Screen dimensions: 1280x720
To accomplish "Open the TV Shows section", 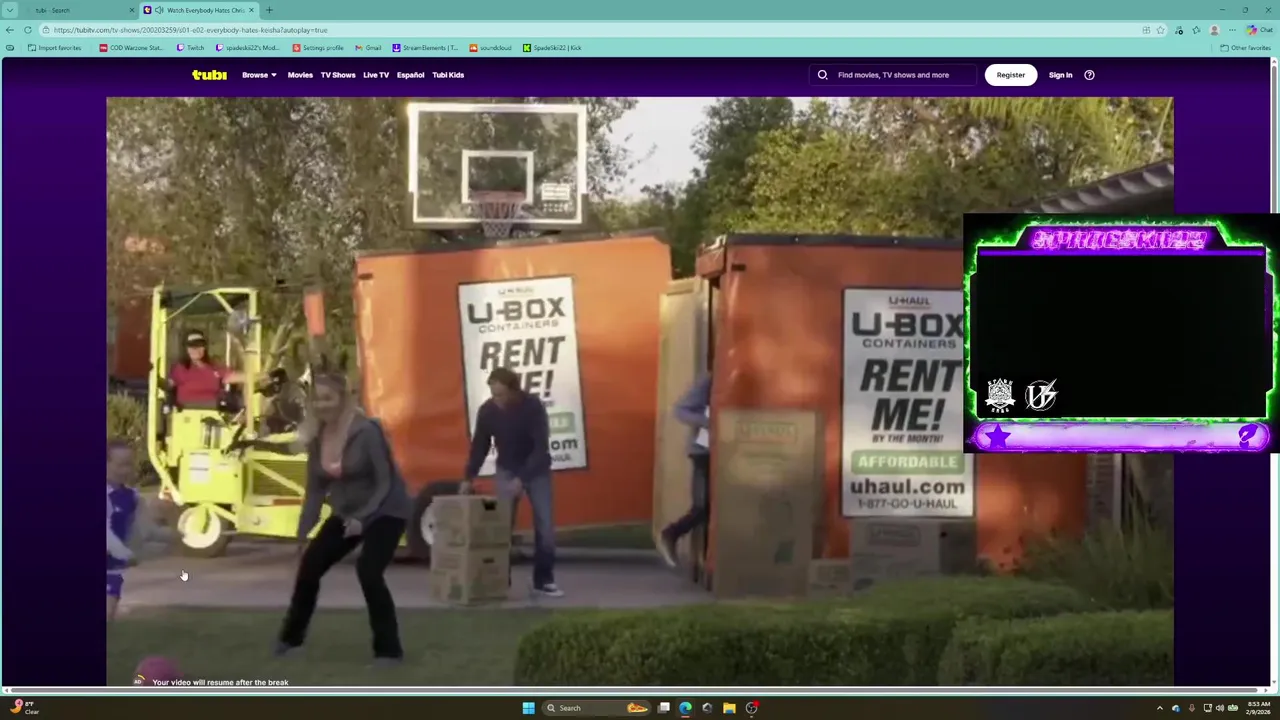I will [338, 75].
